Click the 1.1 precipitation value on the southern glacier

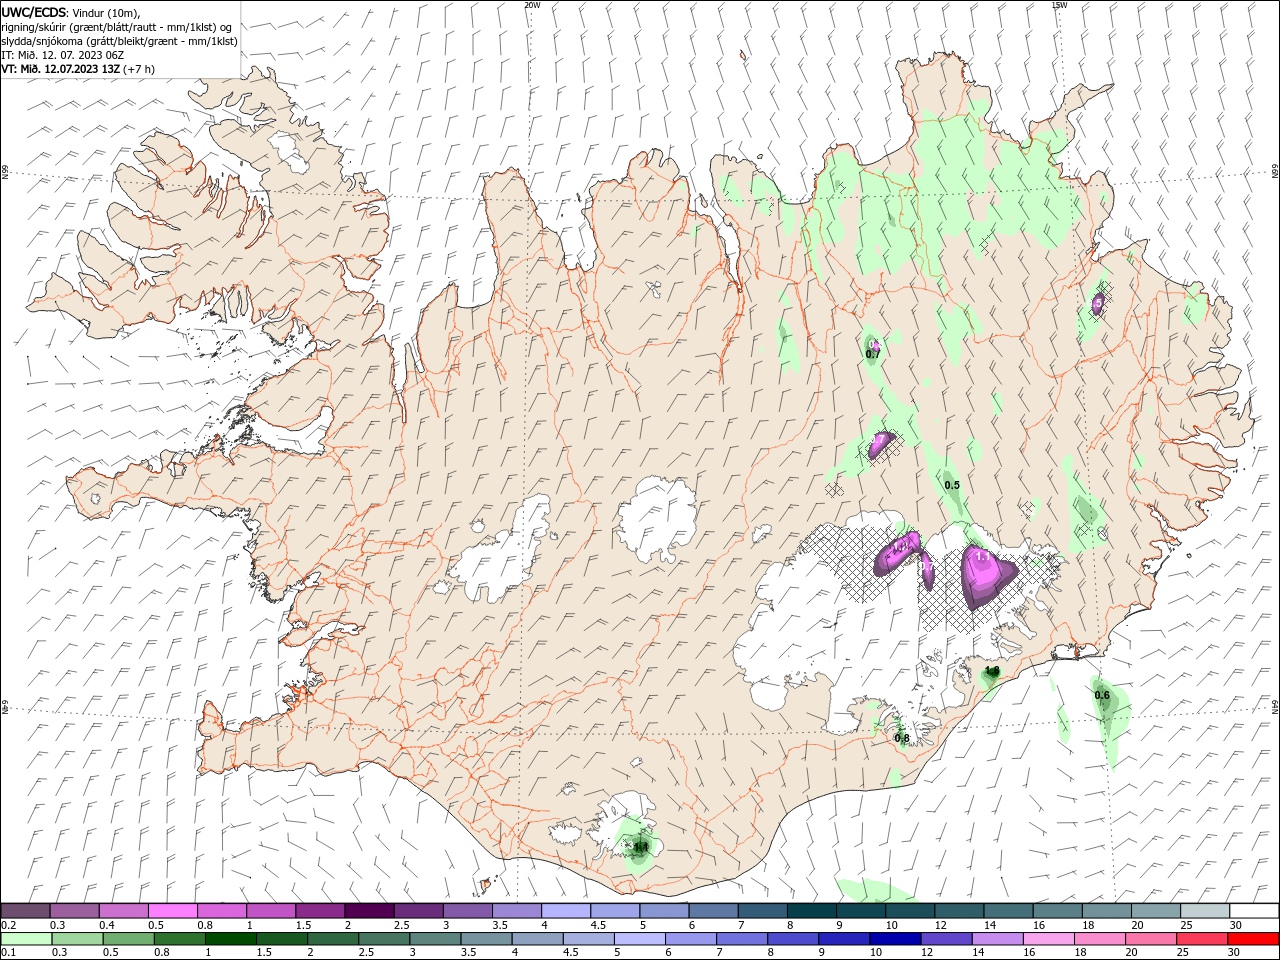641,846
